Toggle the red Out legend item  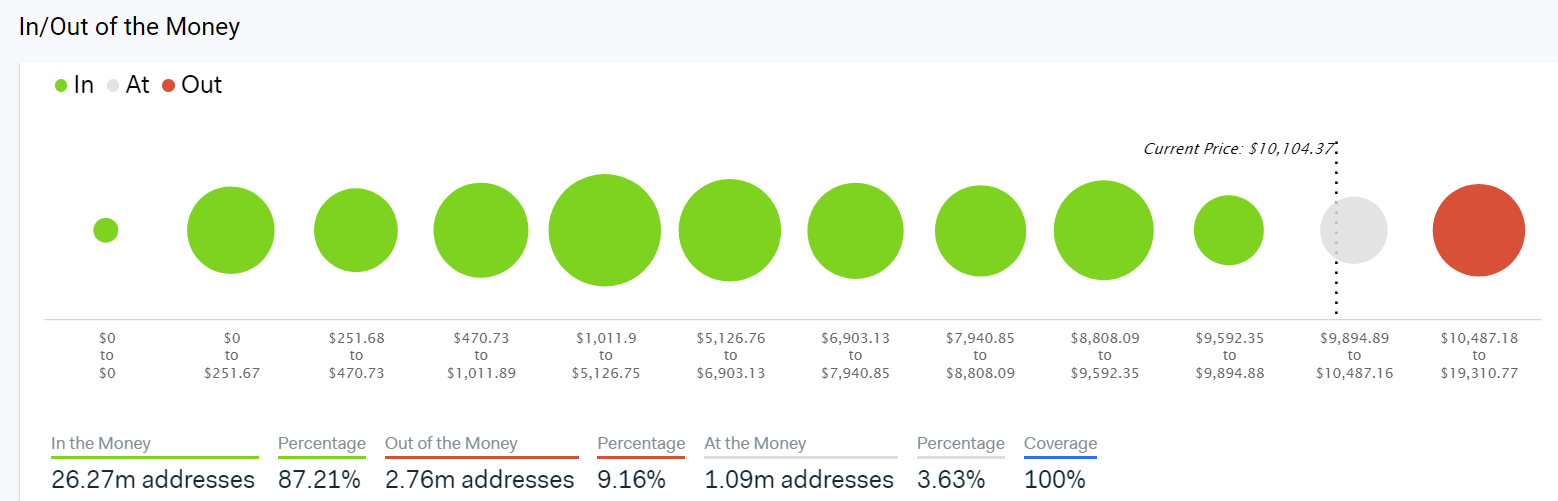coord(191,85)
